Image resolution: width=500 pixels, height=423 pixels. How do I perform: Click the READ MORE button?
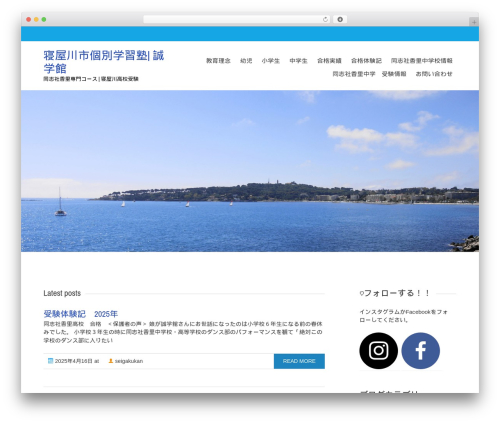[299, 361]
